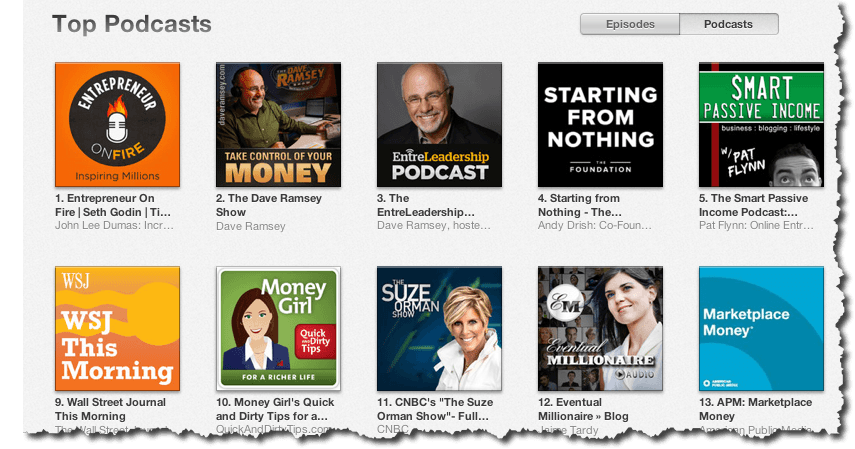Open '13. APM: Marketplace Money' title link
855x449 pixels.
(x=755, y=409)
